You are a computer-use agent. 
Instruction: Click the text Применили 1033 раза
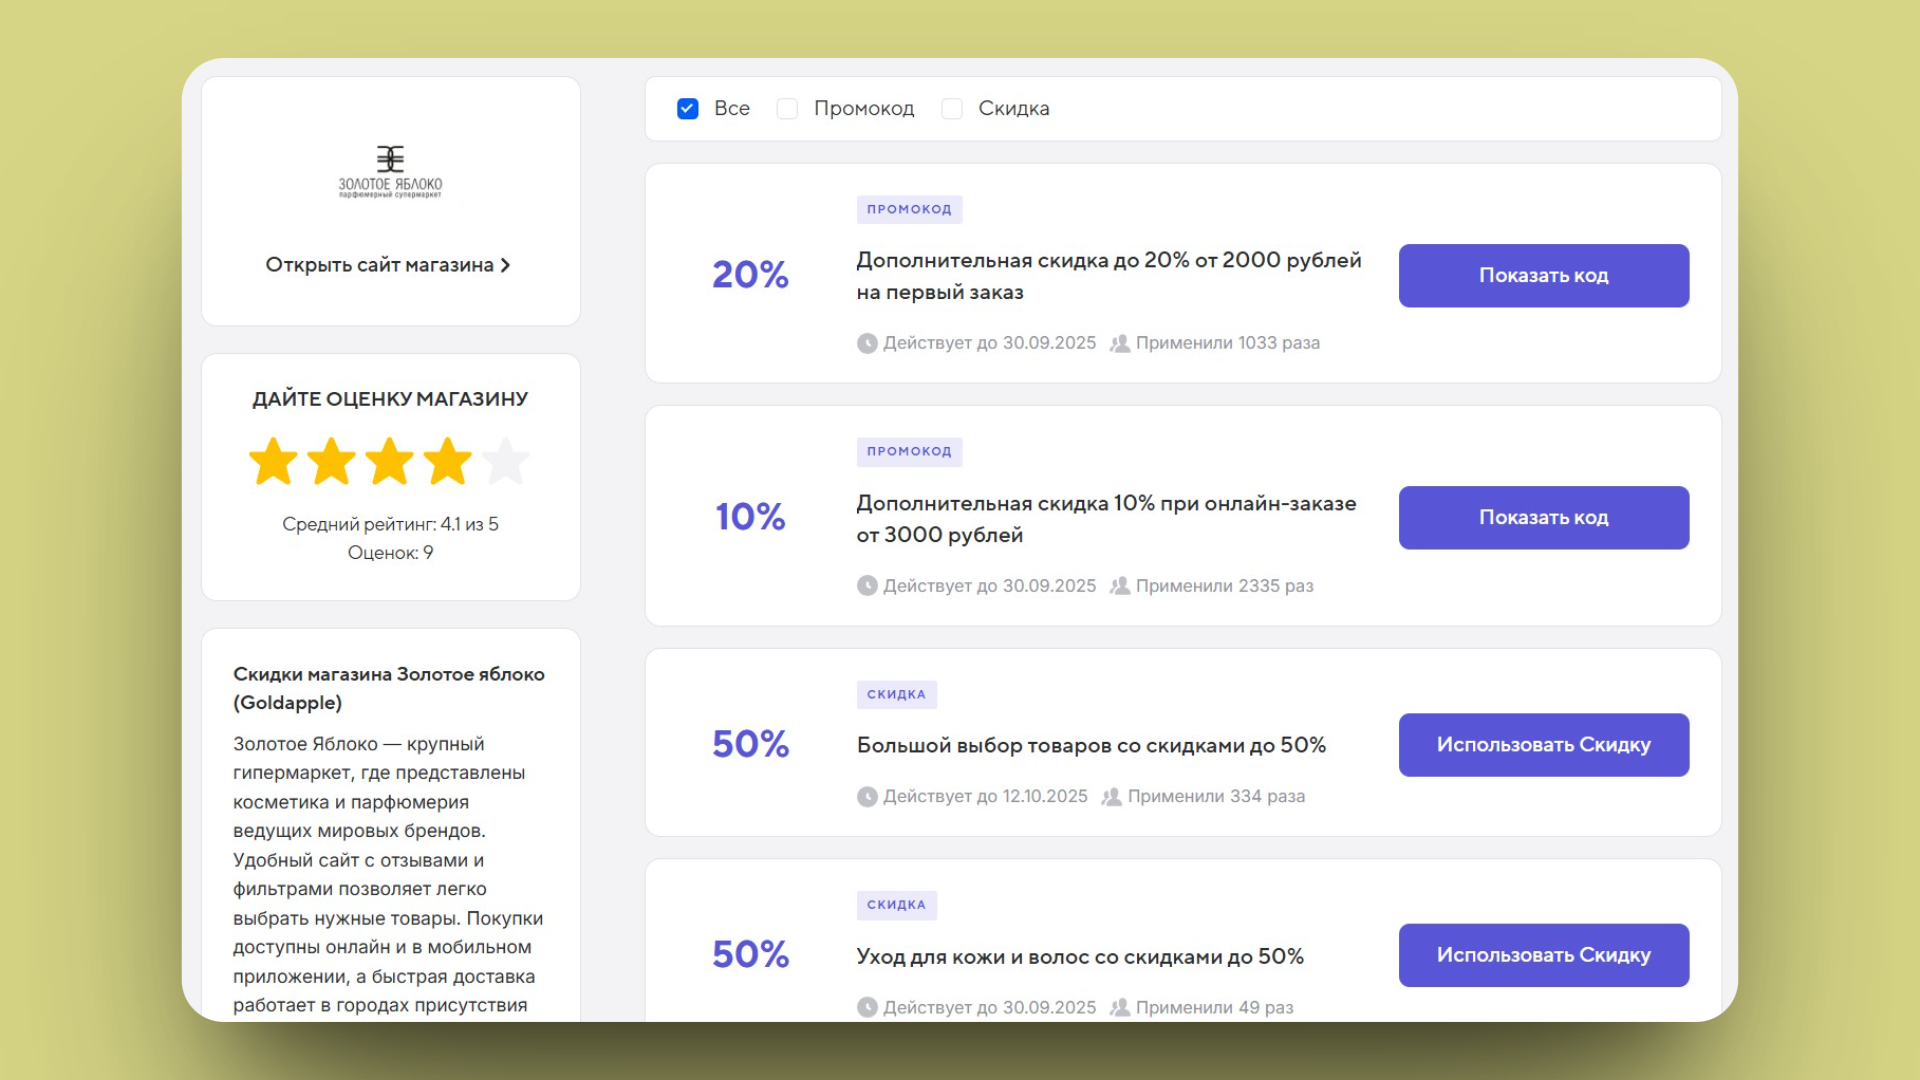[x=1227, y=343]
